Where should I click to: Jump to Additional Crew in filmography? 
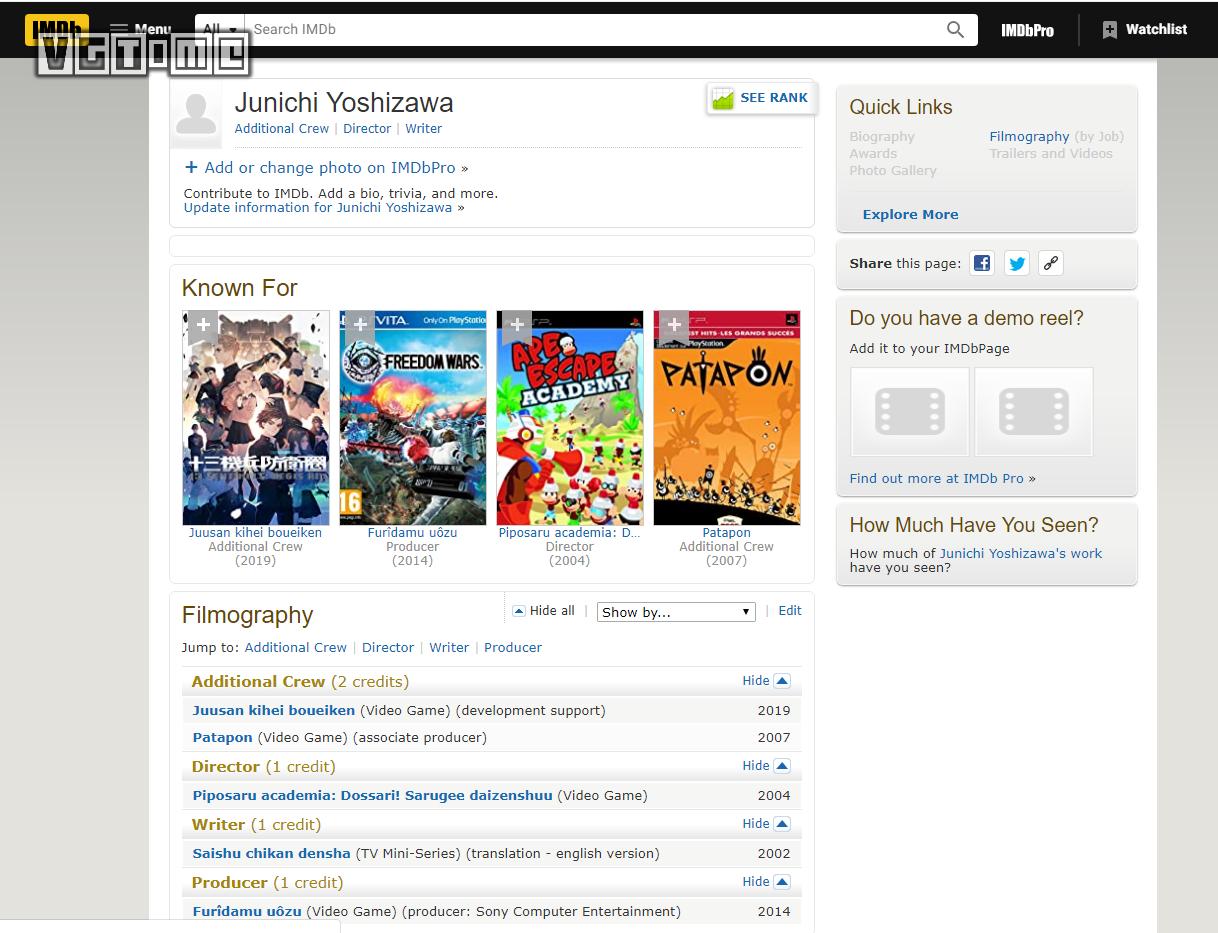(295, 648)
